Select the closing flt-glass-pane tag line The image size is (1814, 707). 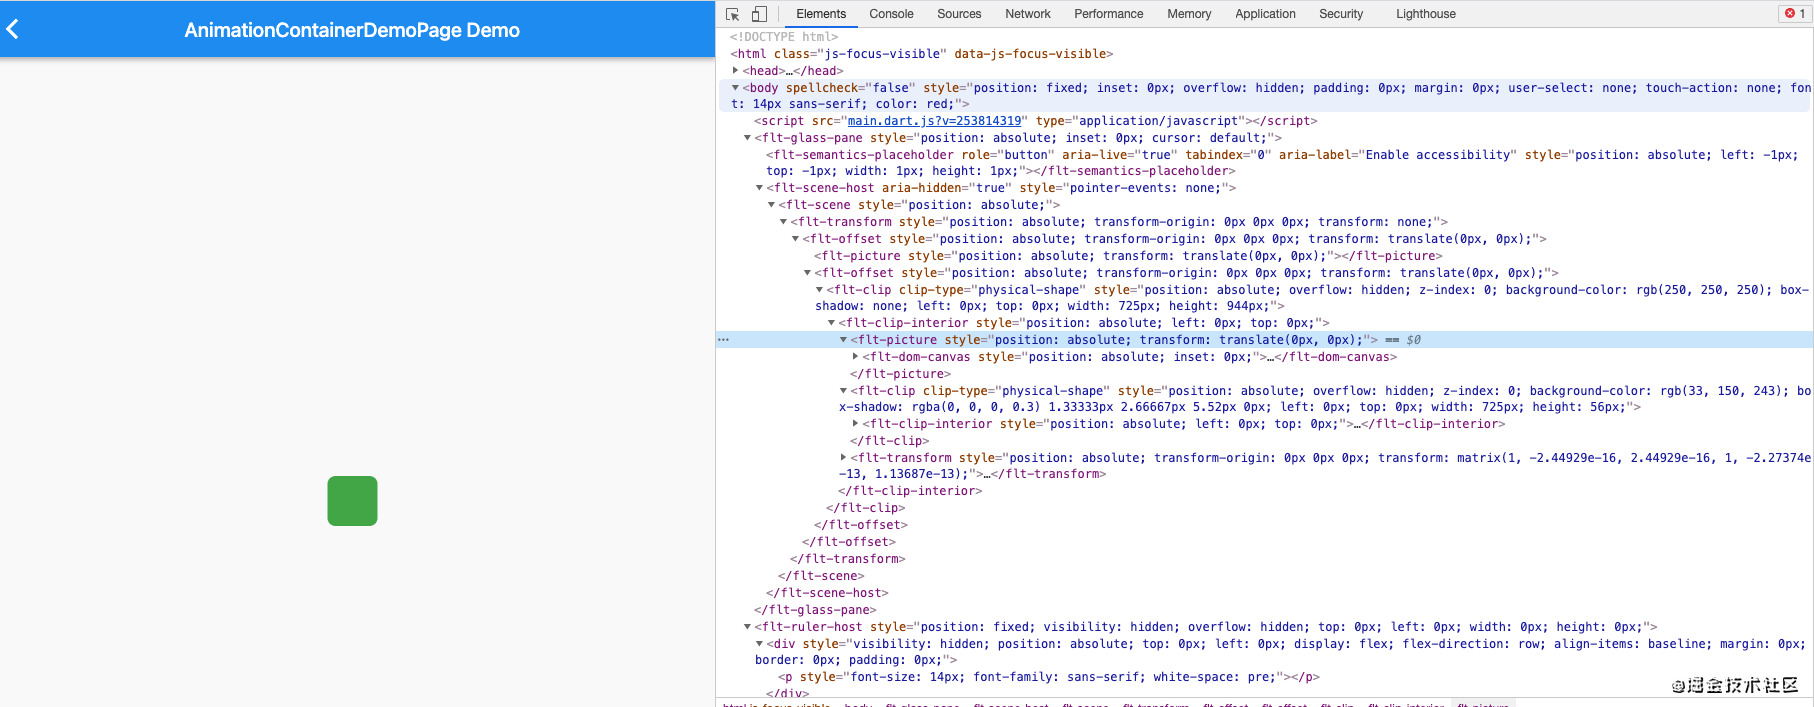pyautogui.click(x=815, y=610)
